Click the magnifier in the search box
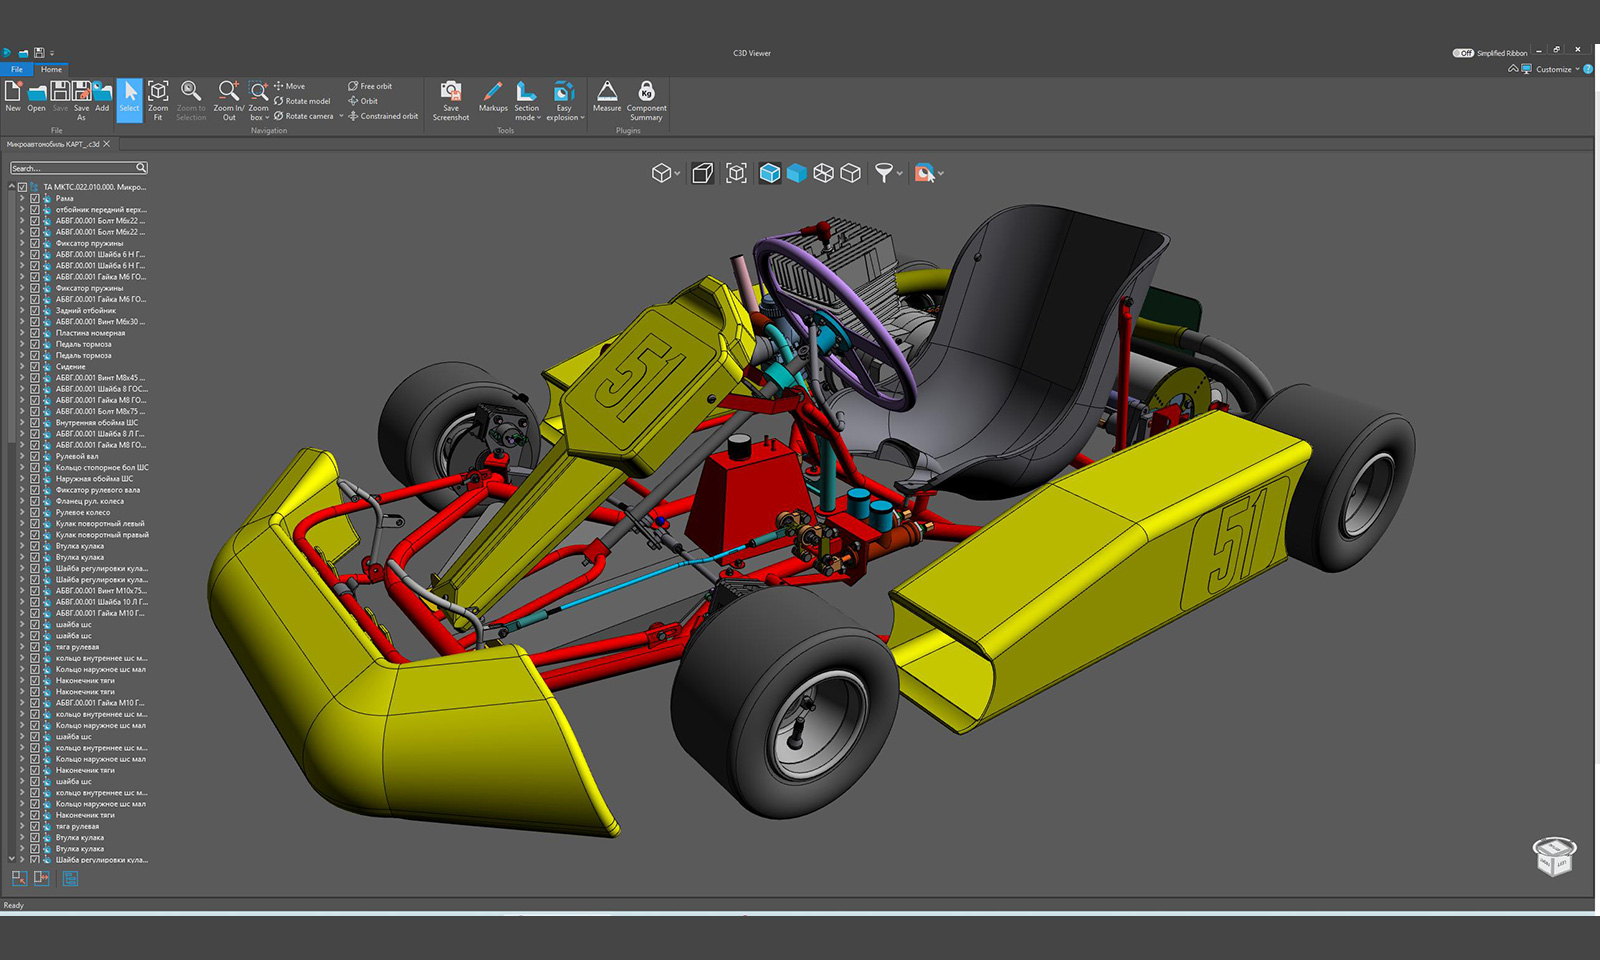 tap(141, 168)
